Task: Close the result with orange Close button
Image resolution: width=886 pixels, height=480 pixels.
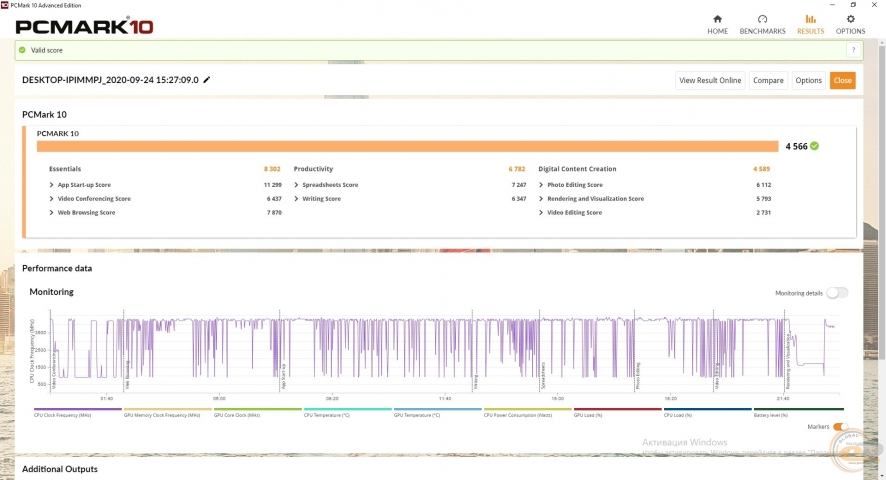Action: pyautogui.click(x=842, y=80)
